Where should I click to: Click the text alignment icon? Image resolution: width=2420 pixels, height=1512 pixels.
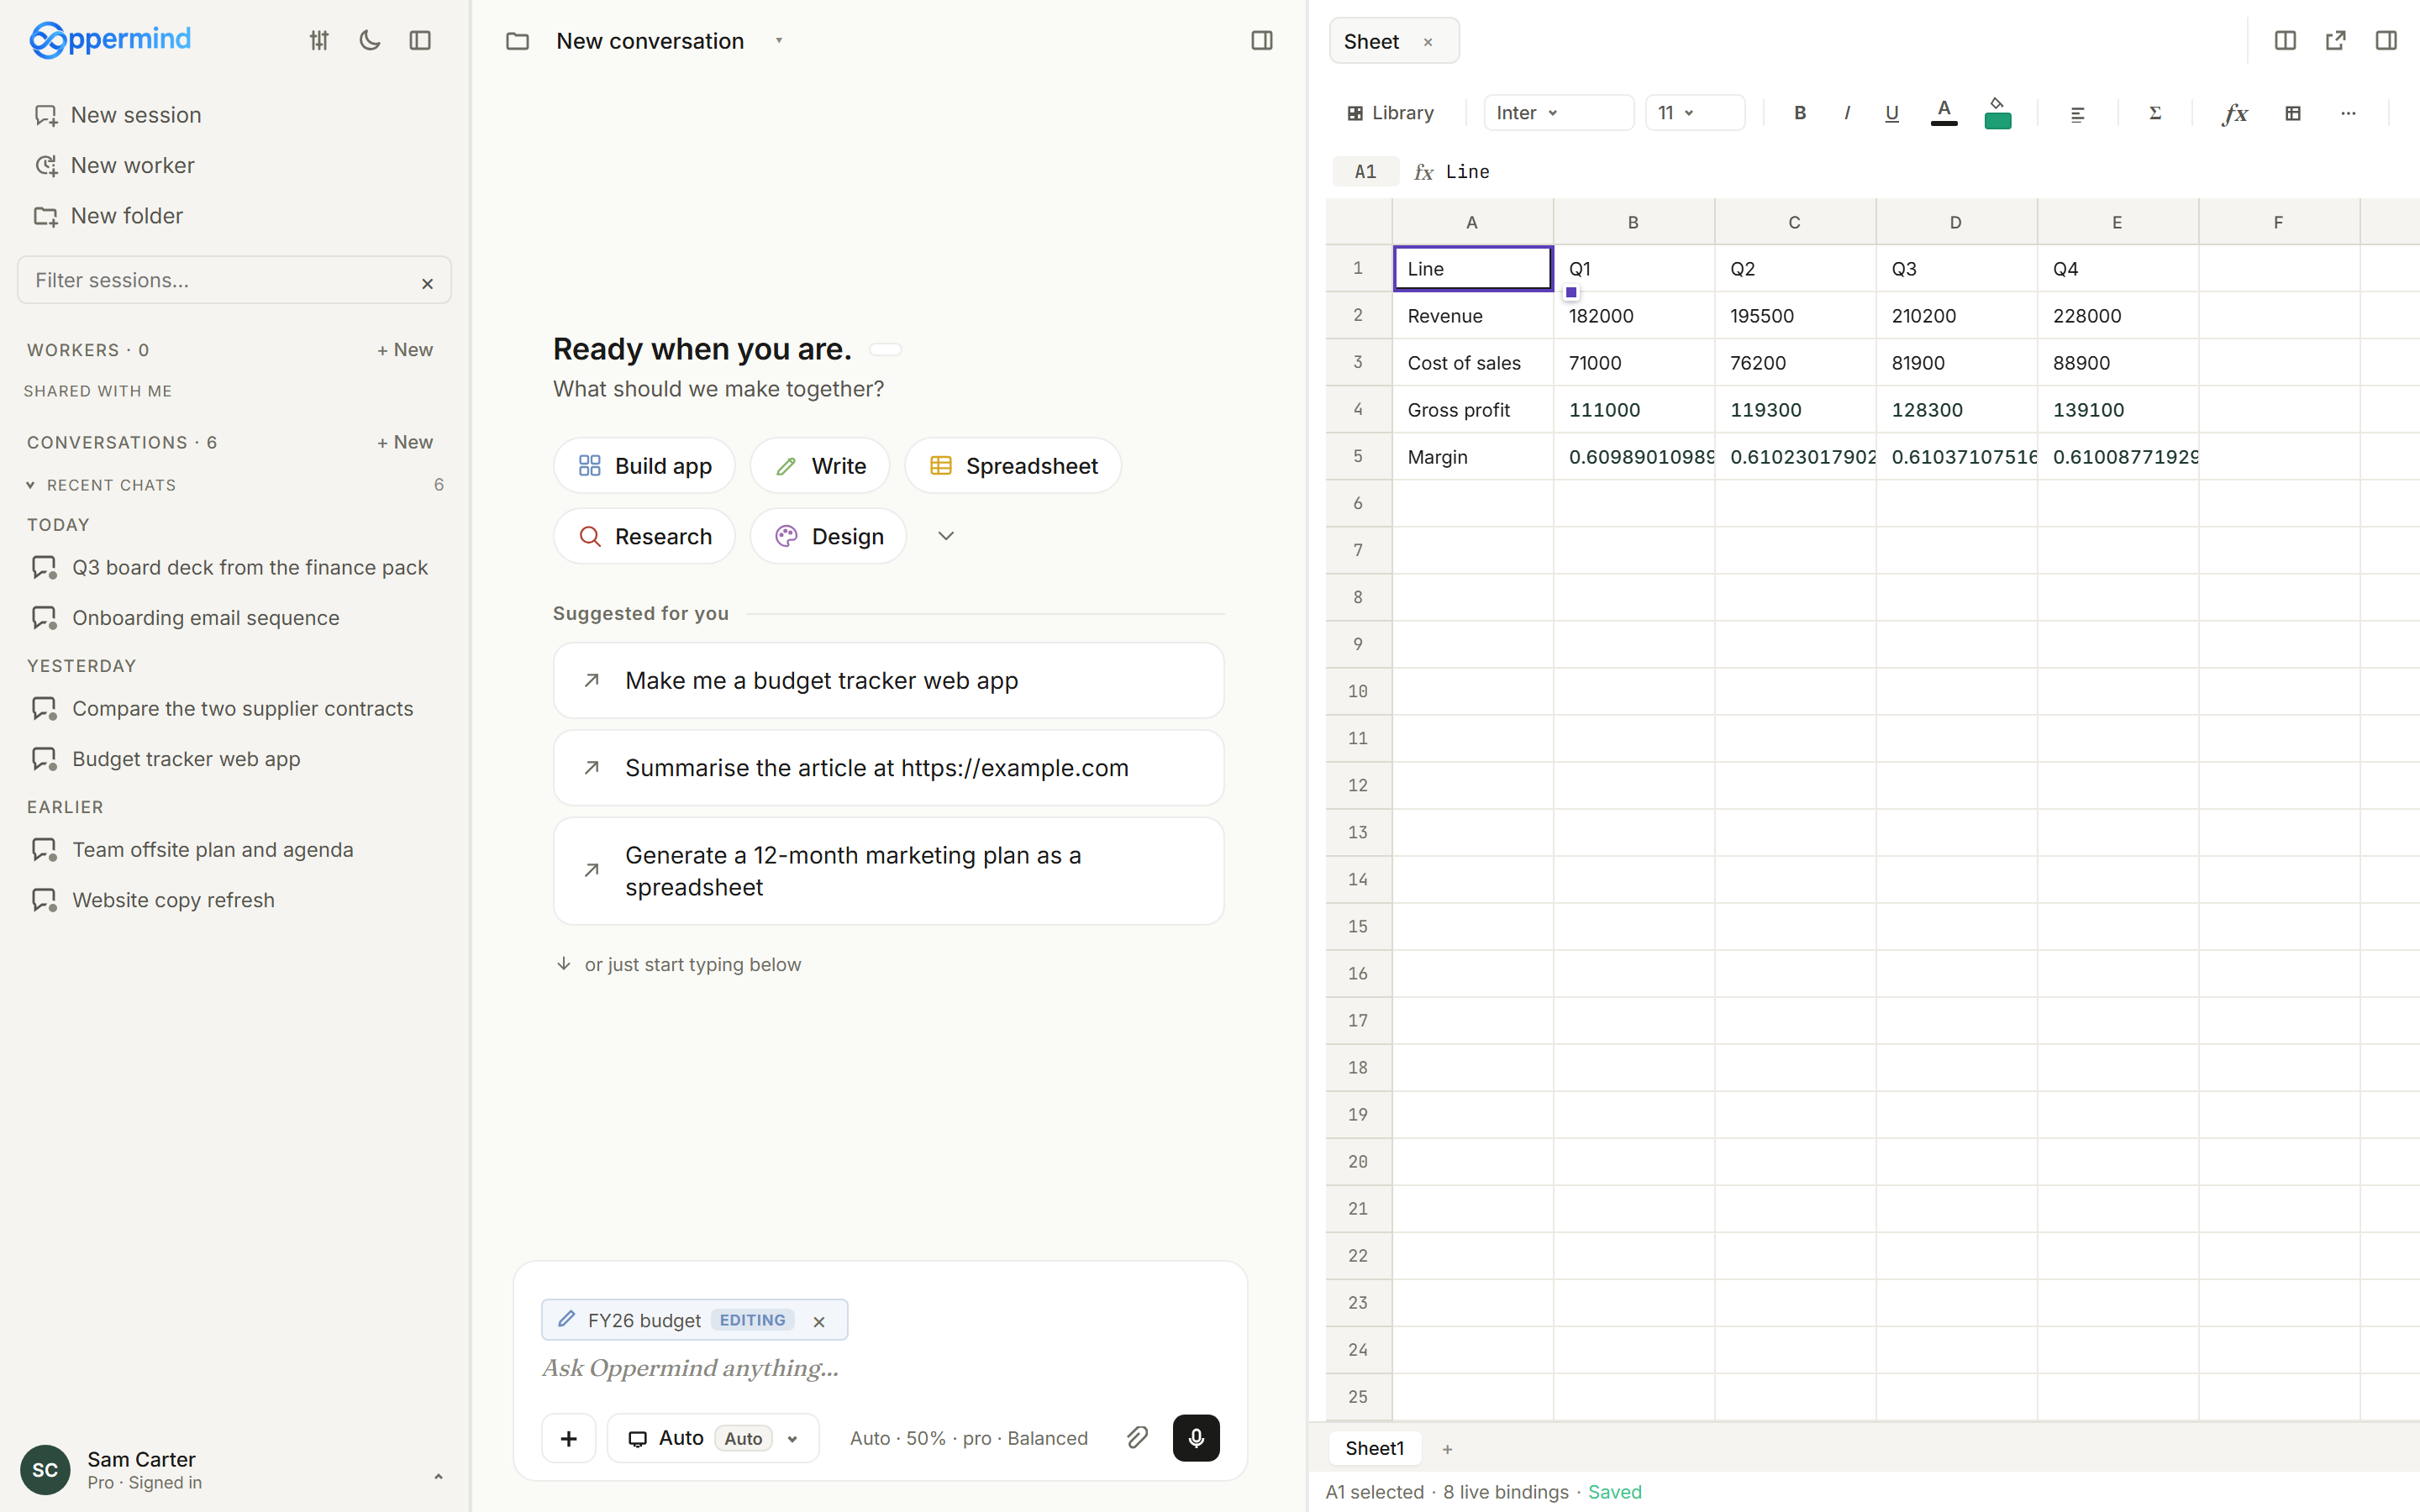click(2077, 114)
